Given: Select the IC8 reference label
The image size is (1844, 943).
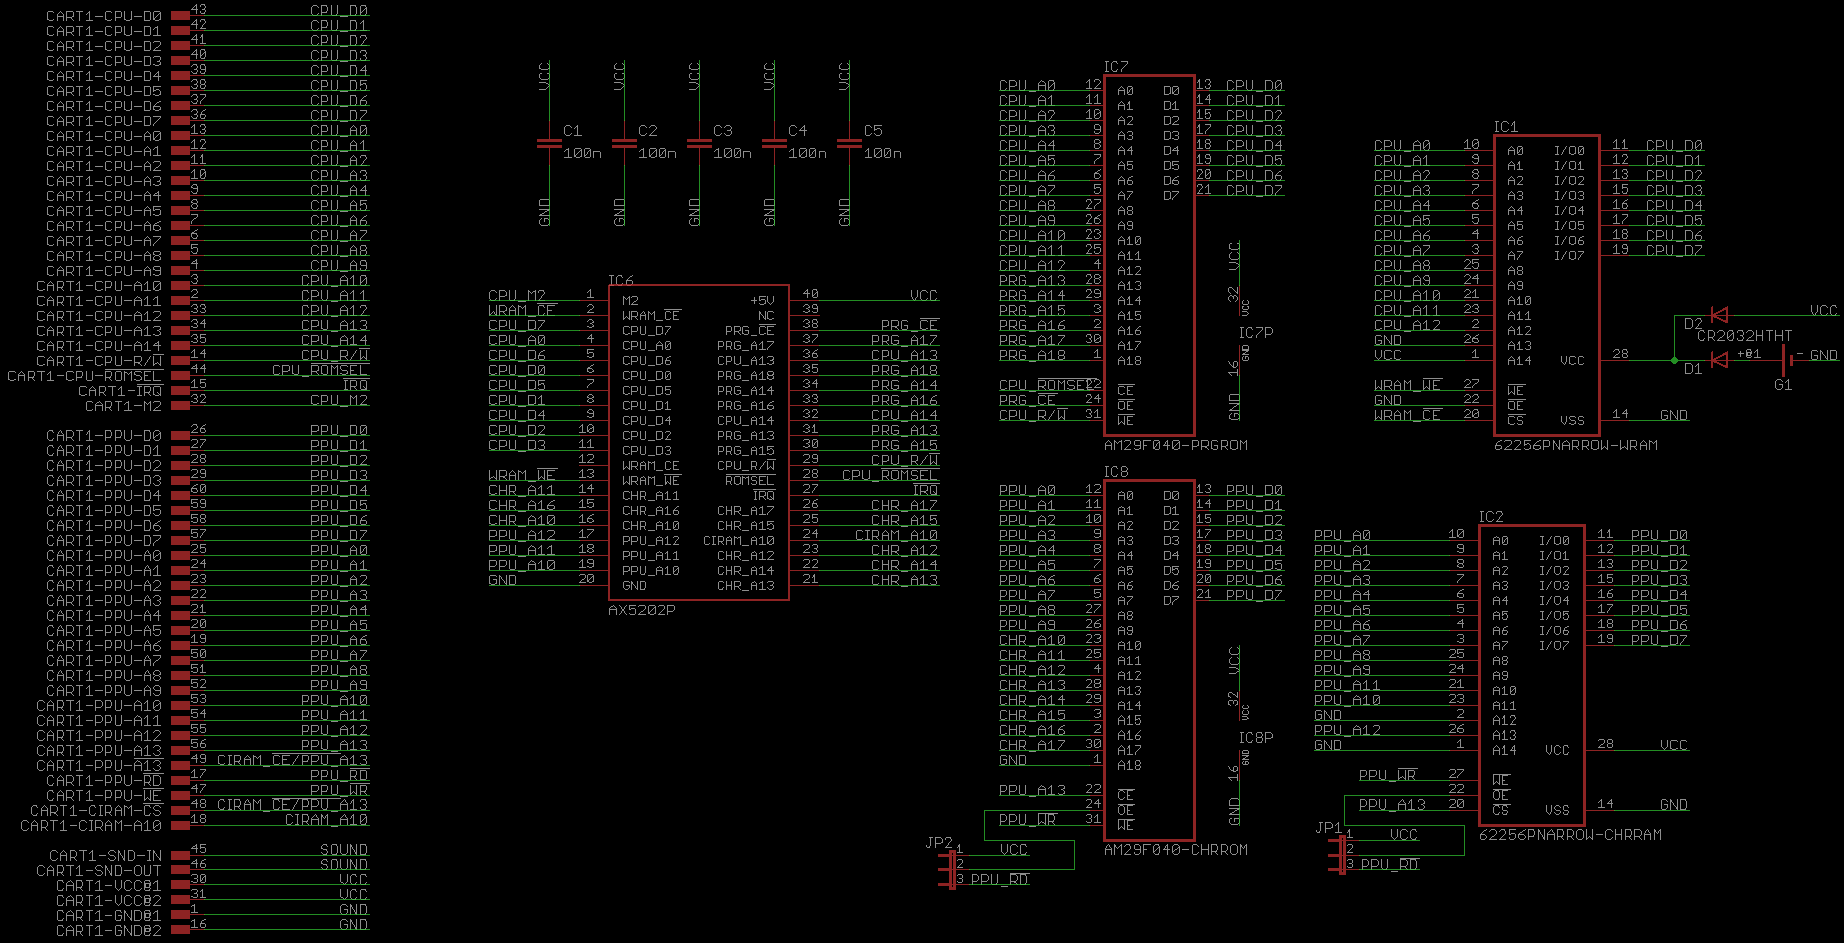Looking at the screenshot, I should click(1116, 471).
